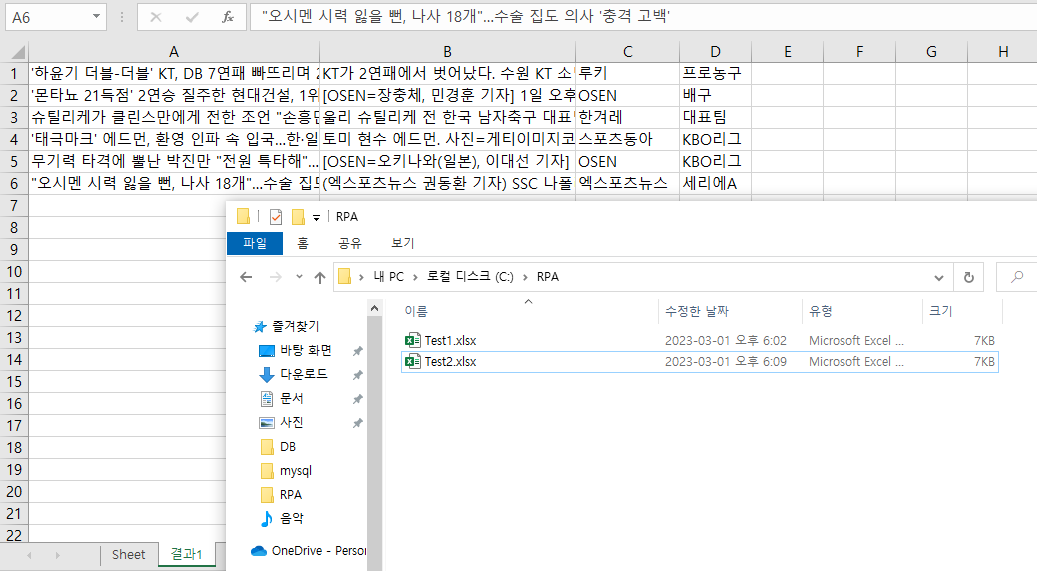Click the Explorer forward arrow
This screenshot has width=1037, height=571.
276,277
